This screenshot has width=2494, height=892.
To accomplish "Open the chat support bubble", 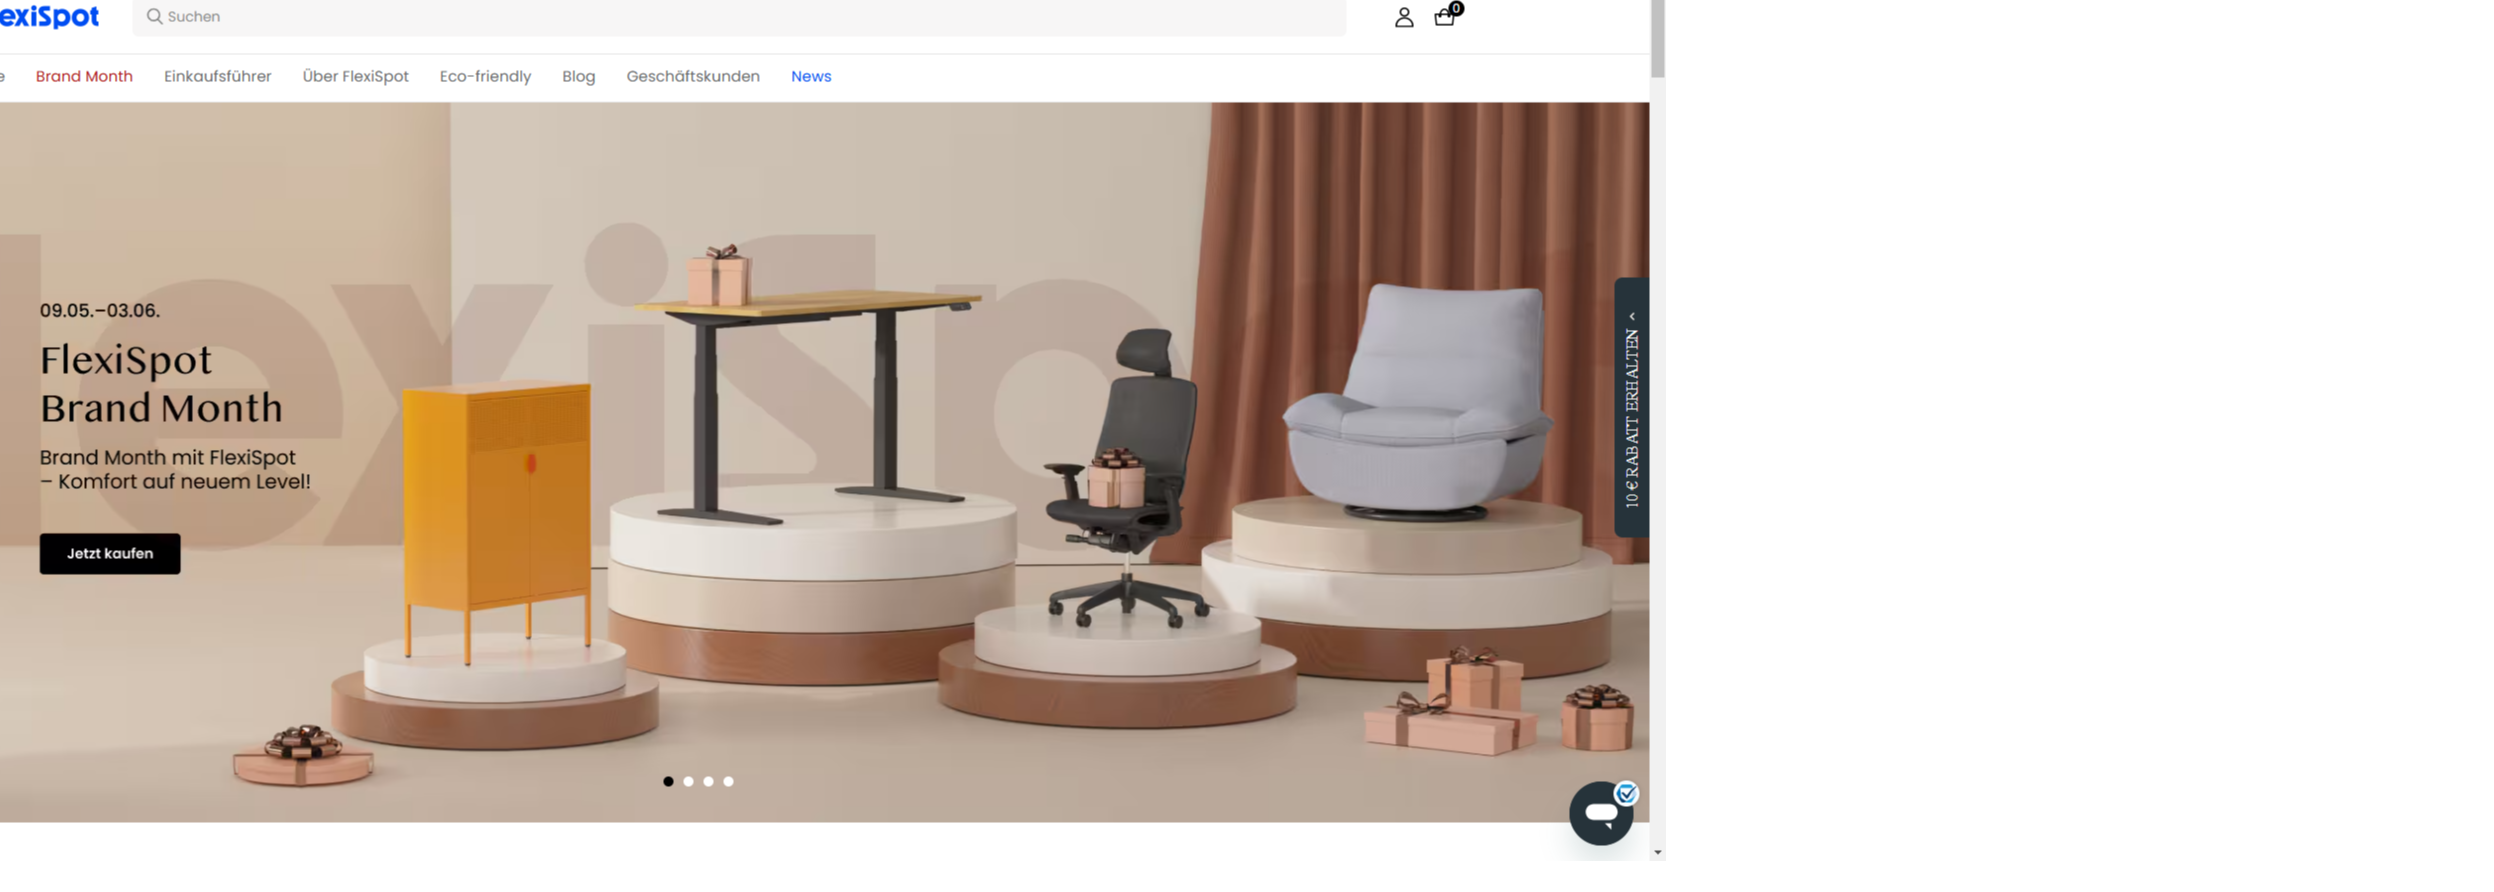I will pos(1601,813).
